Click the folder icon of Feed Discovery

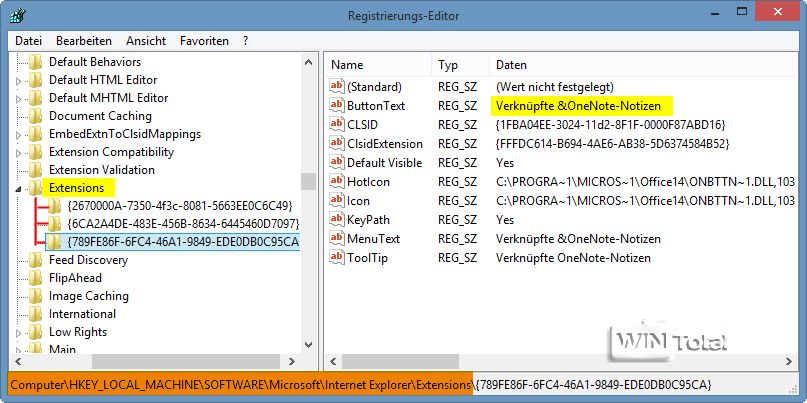[36, 260]
